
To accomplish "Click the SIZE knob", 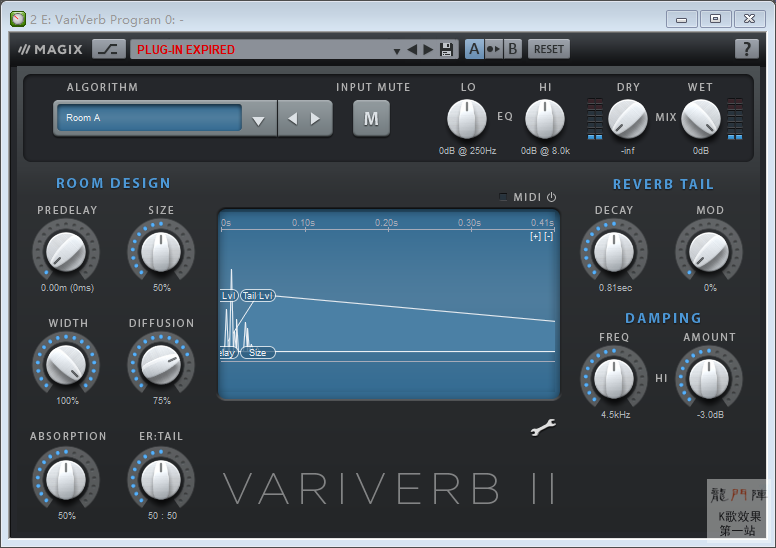I will 161,252.
